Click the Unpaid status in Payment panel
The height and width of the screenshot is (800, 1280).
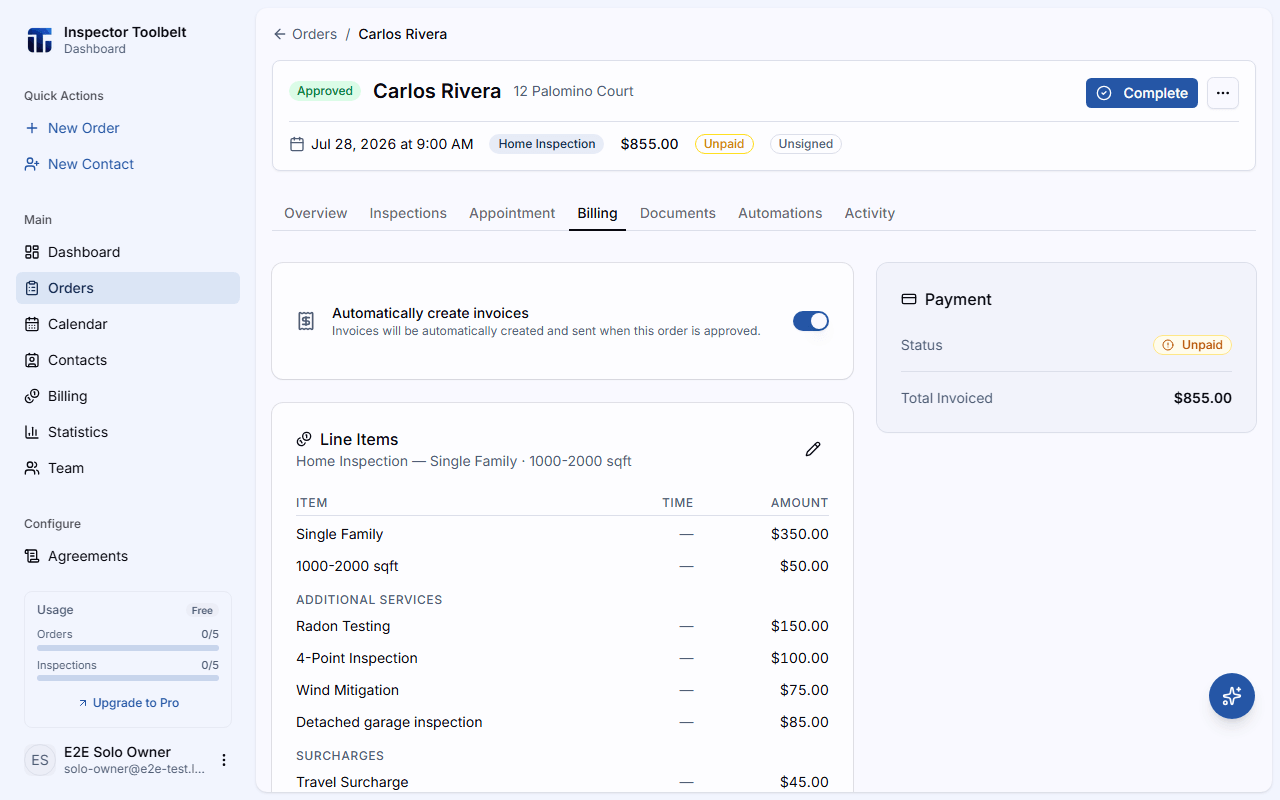1192,345
